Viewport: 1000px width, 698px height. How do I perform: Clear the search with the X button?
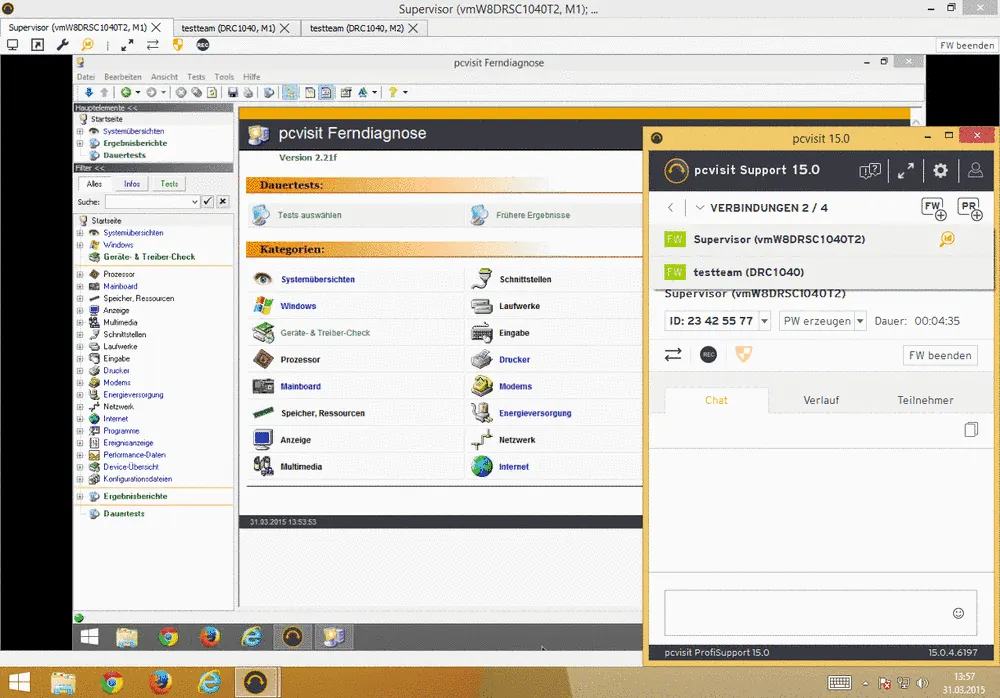point(223,202)
